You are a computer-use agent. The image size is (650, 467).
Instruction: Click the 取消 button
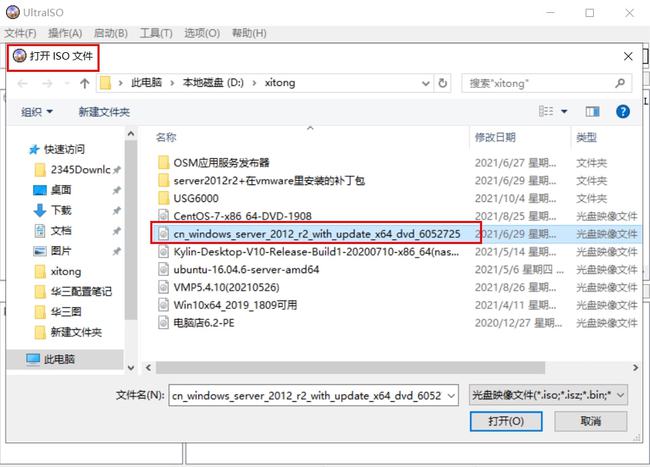click(x=590, y=421)
